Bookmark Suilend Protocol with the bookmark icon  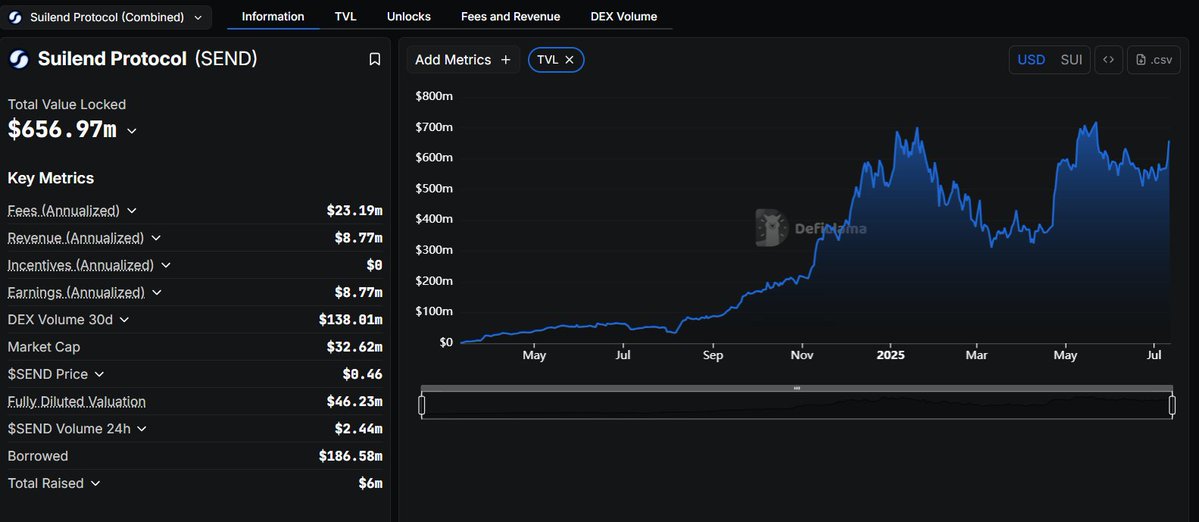pos(375,59)
